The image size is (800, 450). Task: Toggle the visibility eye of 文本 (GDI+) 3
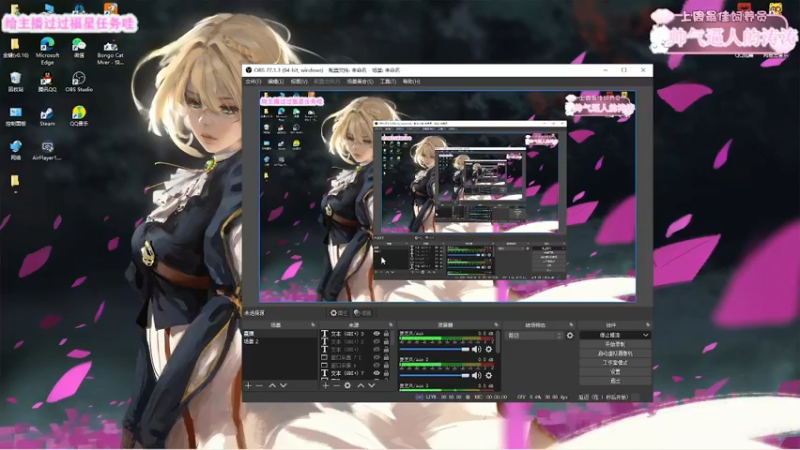[377, 334]
